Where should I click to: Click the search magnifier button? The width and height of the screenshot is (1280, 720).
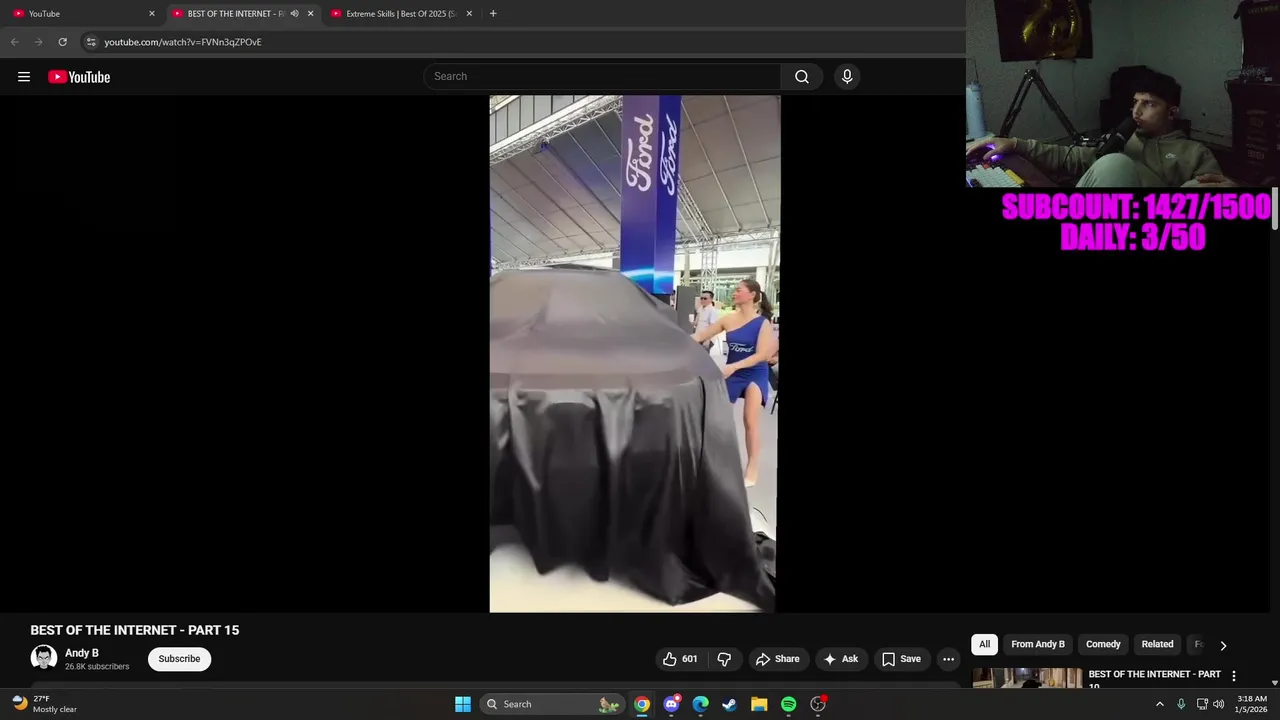[802, 77]
